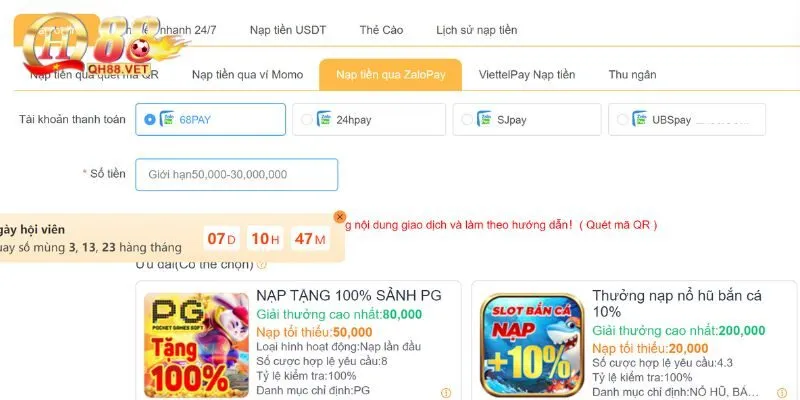Select the 24hpay radio button

(x=307, y=119)
